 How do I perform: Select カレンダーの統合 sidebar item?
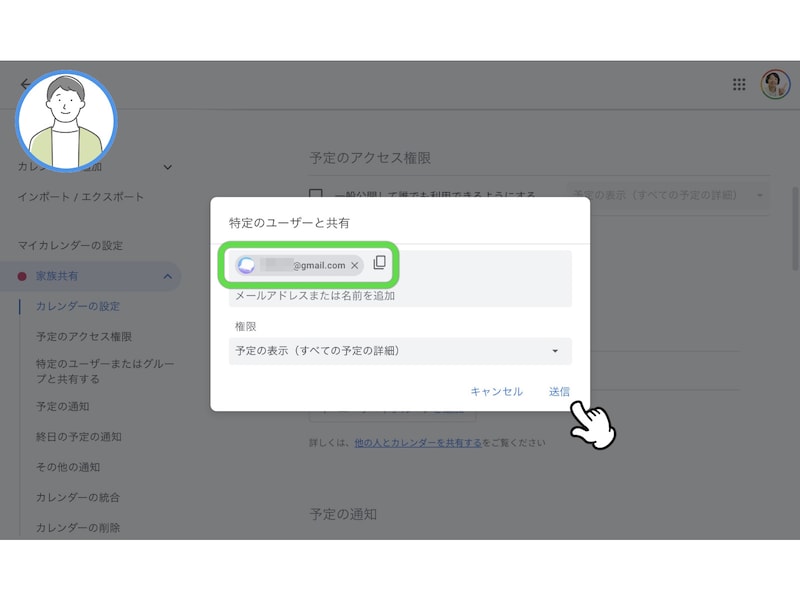[x=78, y=497]
